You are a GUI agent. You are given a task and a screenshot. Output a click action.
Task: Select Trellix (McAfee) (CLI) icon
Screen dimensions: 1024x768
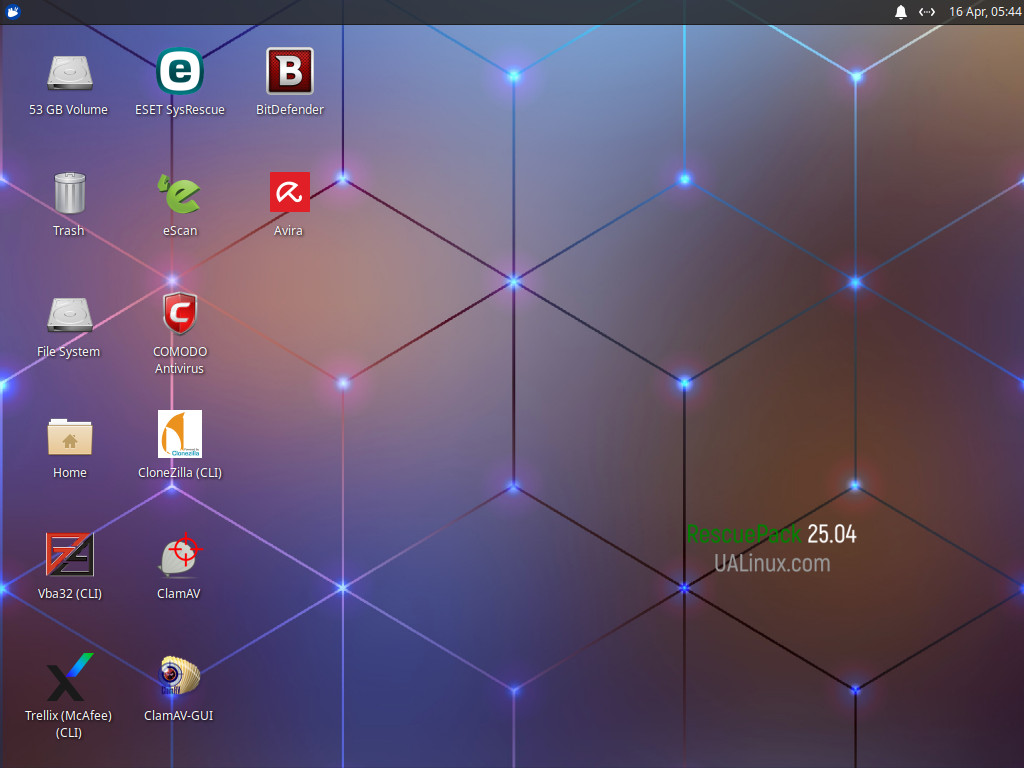(x=69, y=677)
